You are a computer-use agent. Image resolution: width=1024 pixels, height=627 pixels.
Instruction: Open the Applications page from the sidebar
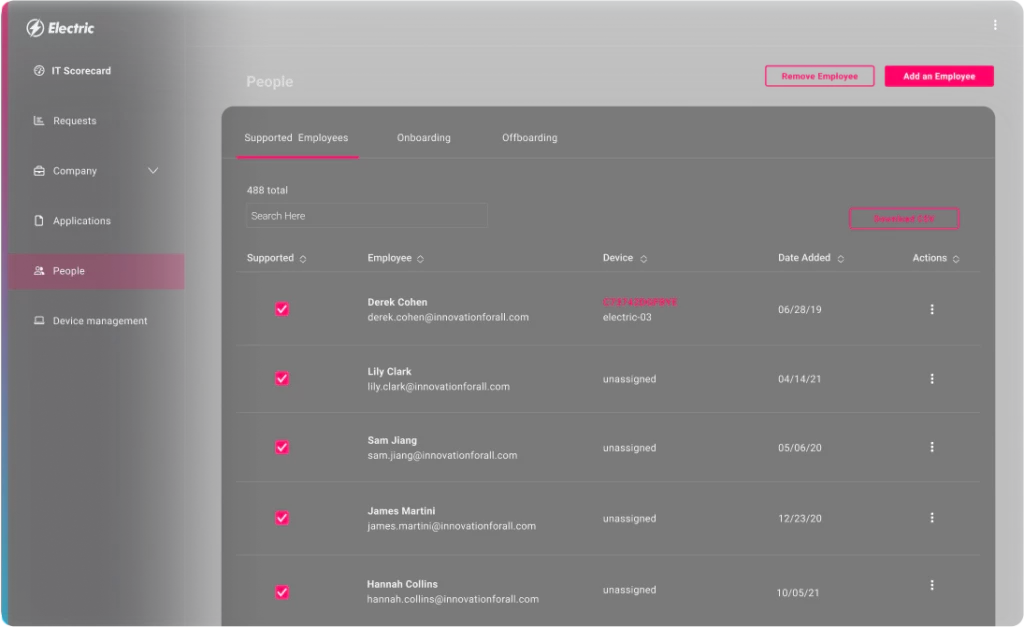82,220
